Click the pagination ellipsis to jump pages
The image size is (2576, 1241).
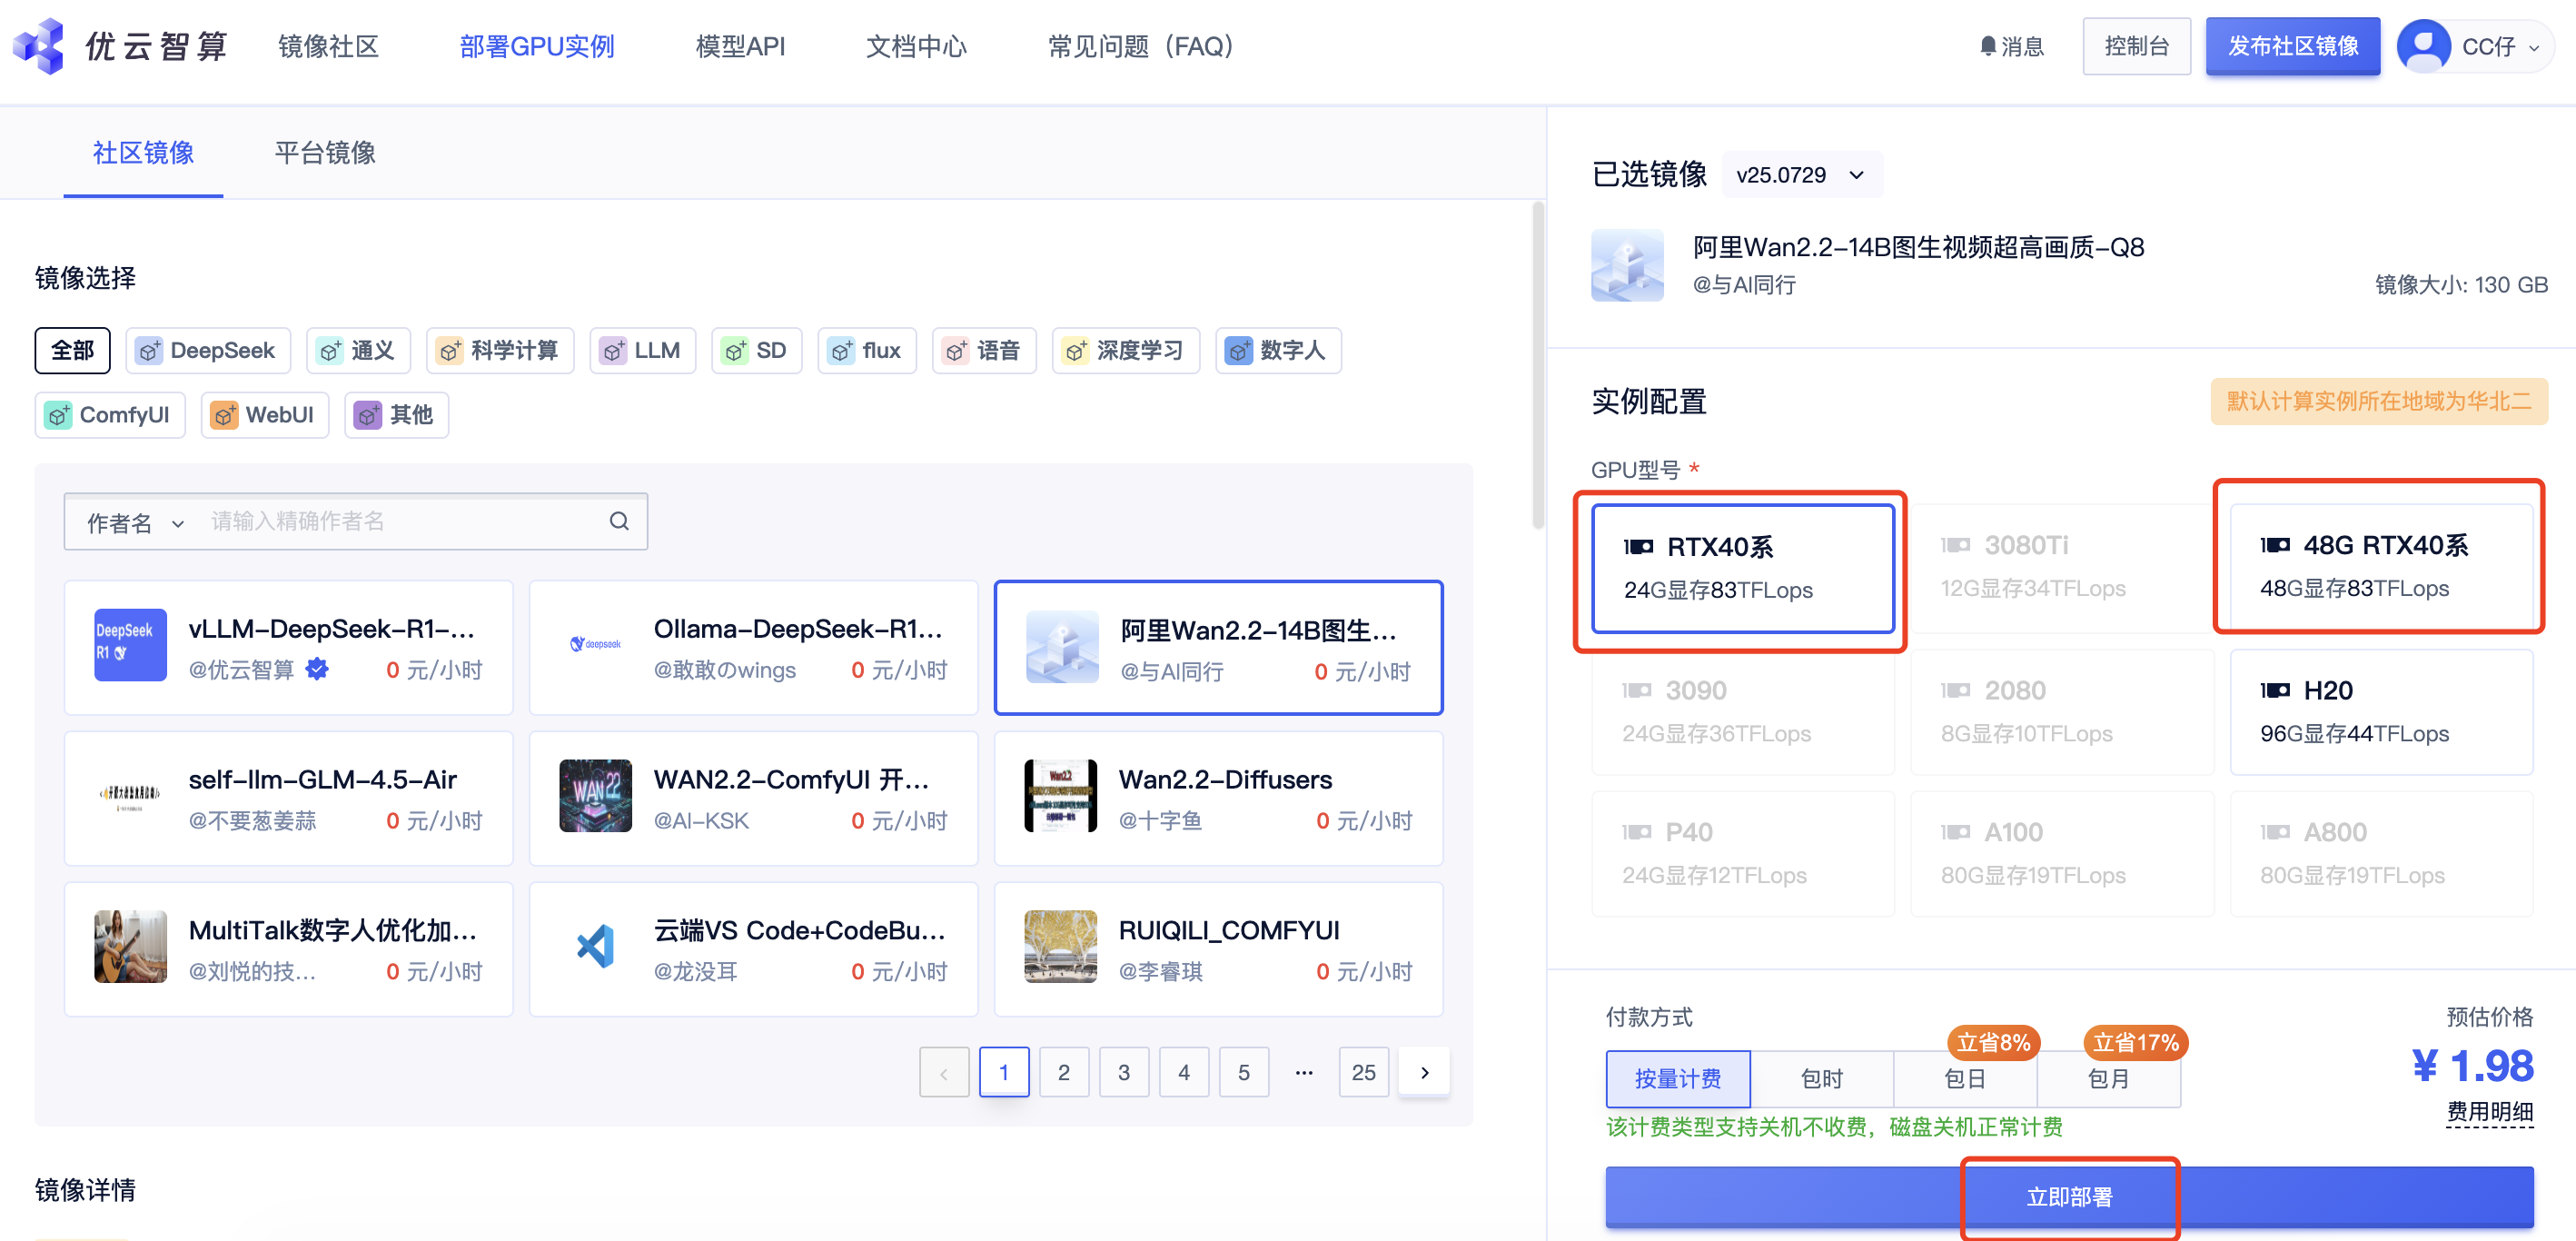tap(1304, 1072)
